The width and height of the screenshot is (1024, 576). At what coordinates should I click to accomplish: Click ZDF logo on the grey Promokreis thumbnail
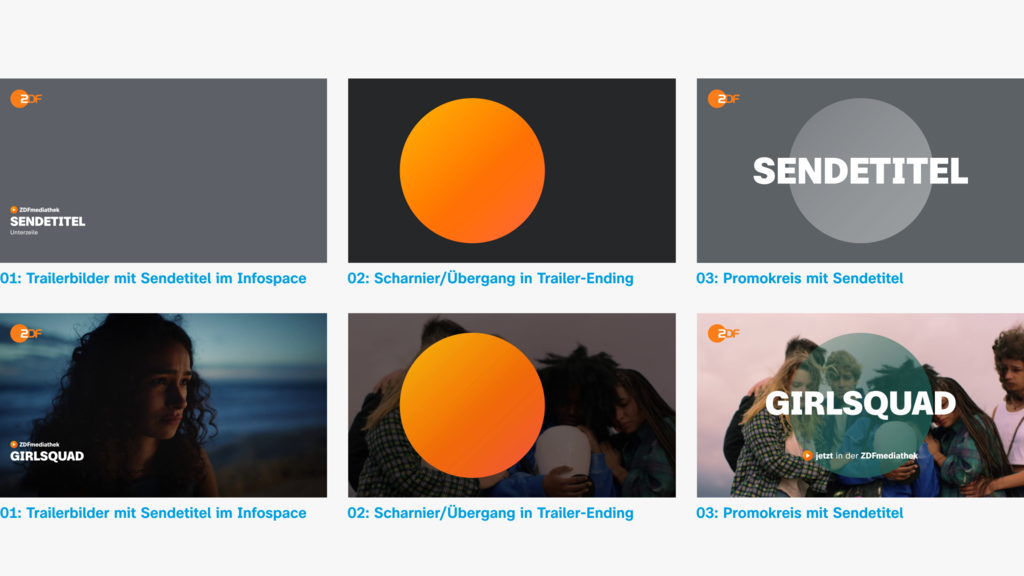coord(724,99)
